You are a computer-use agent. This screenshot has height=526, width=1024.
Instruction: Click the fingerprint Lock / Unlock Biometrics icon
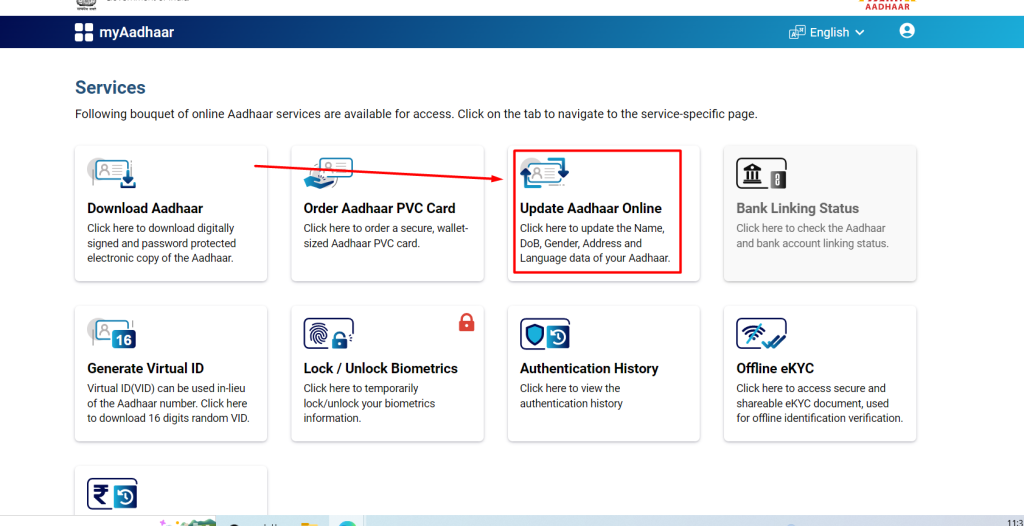coord(328,333)
